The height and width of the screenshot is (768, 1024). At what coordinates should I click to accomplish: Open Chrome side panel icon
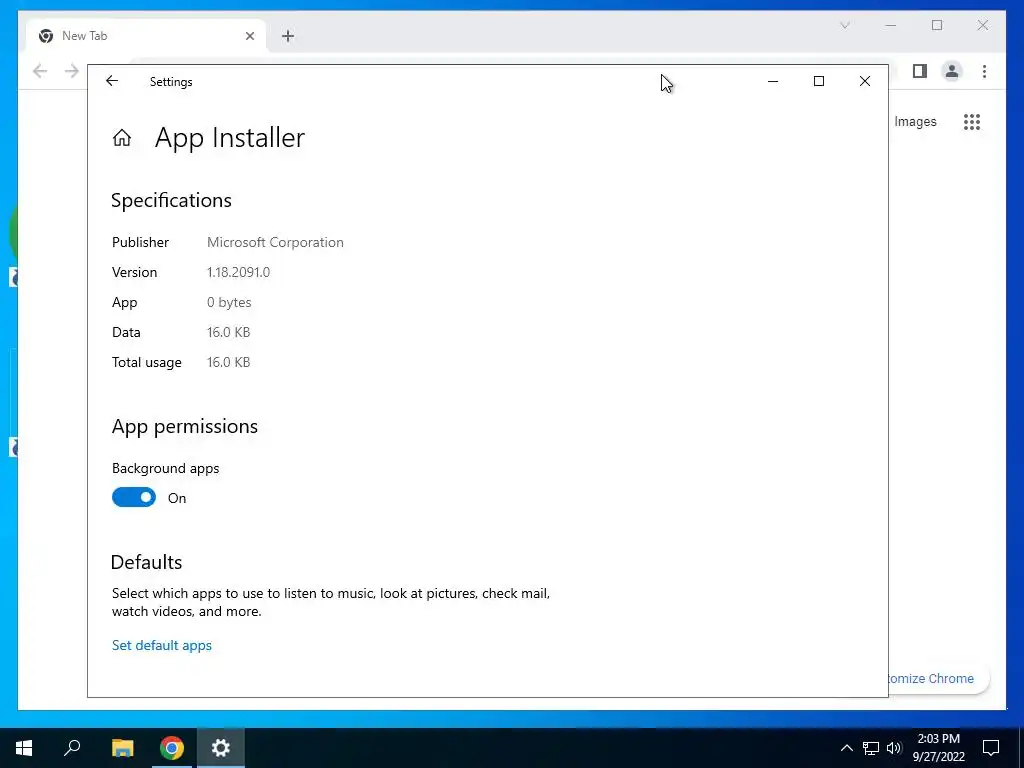point(920,71)
